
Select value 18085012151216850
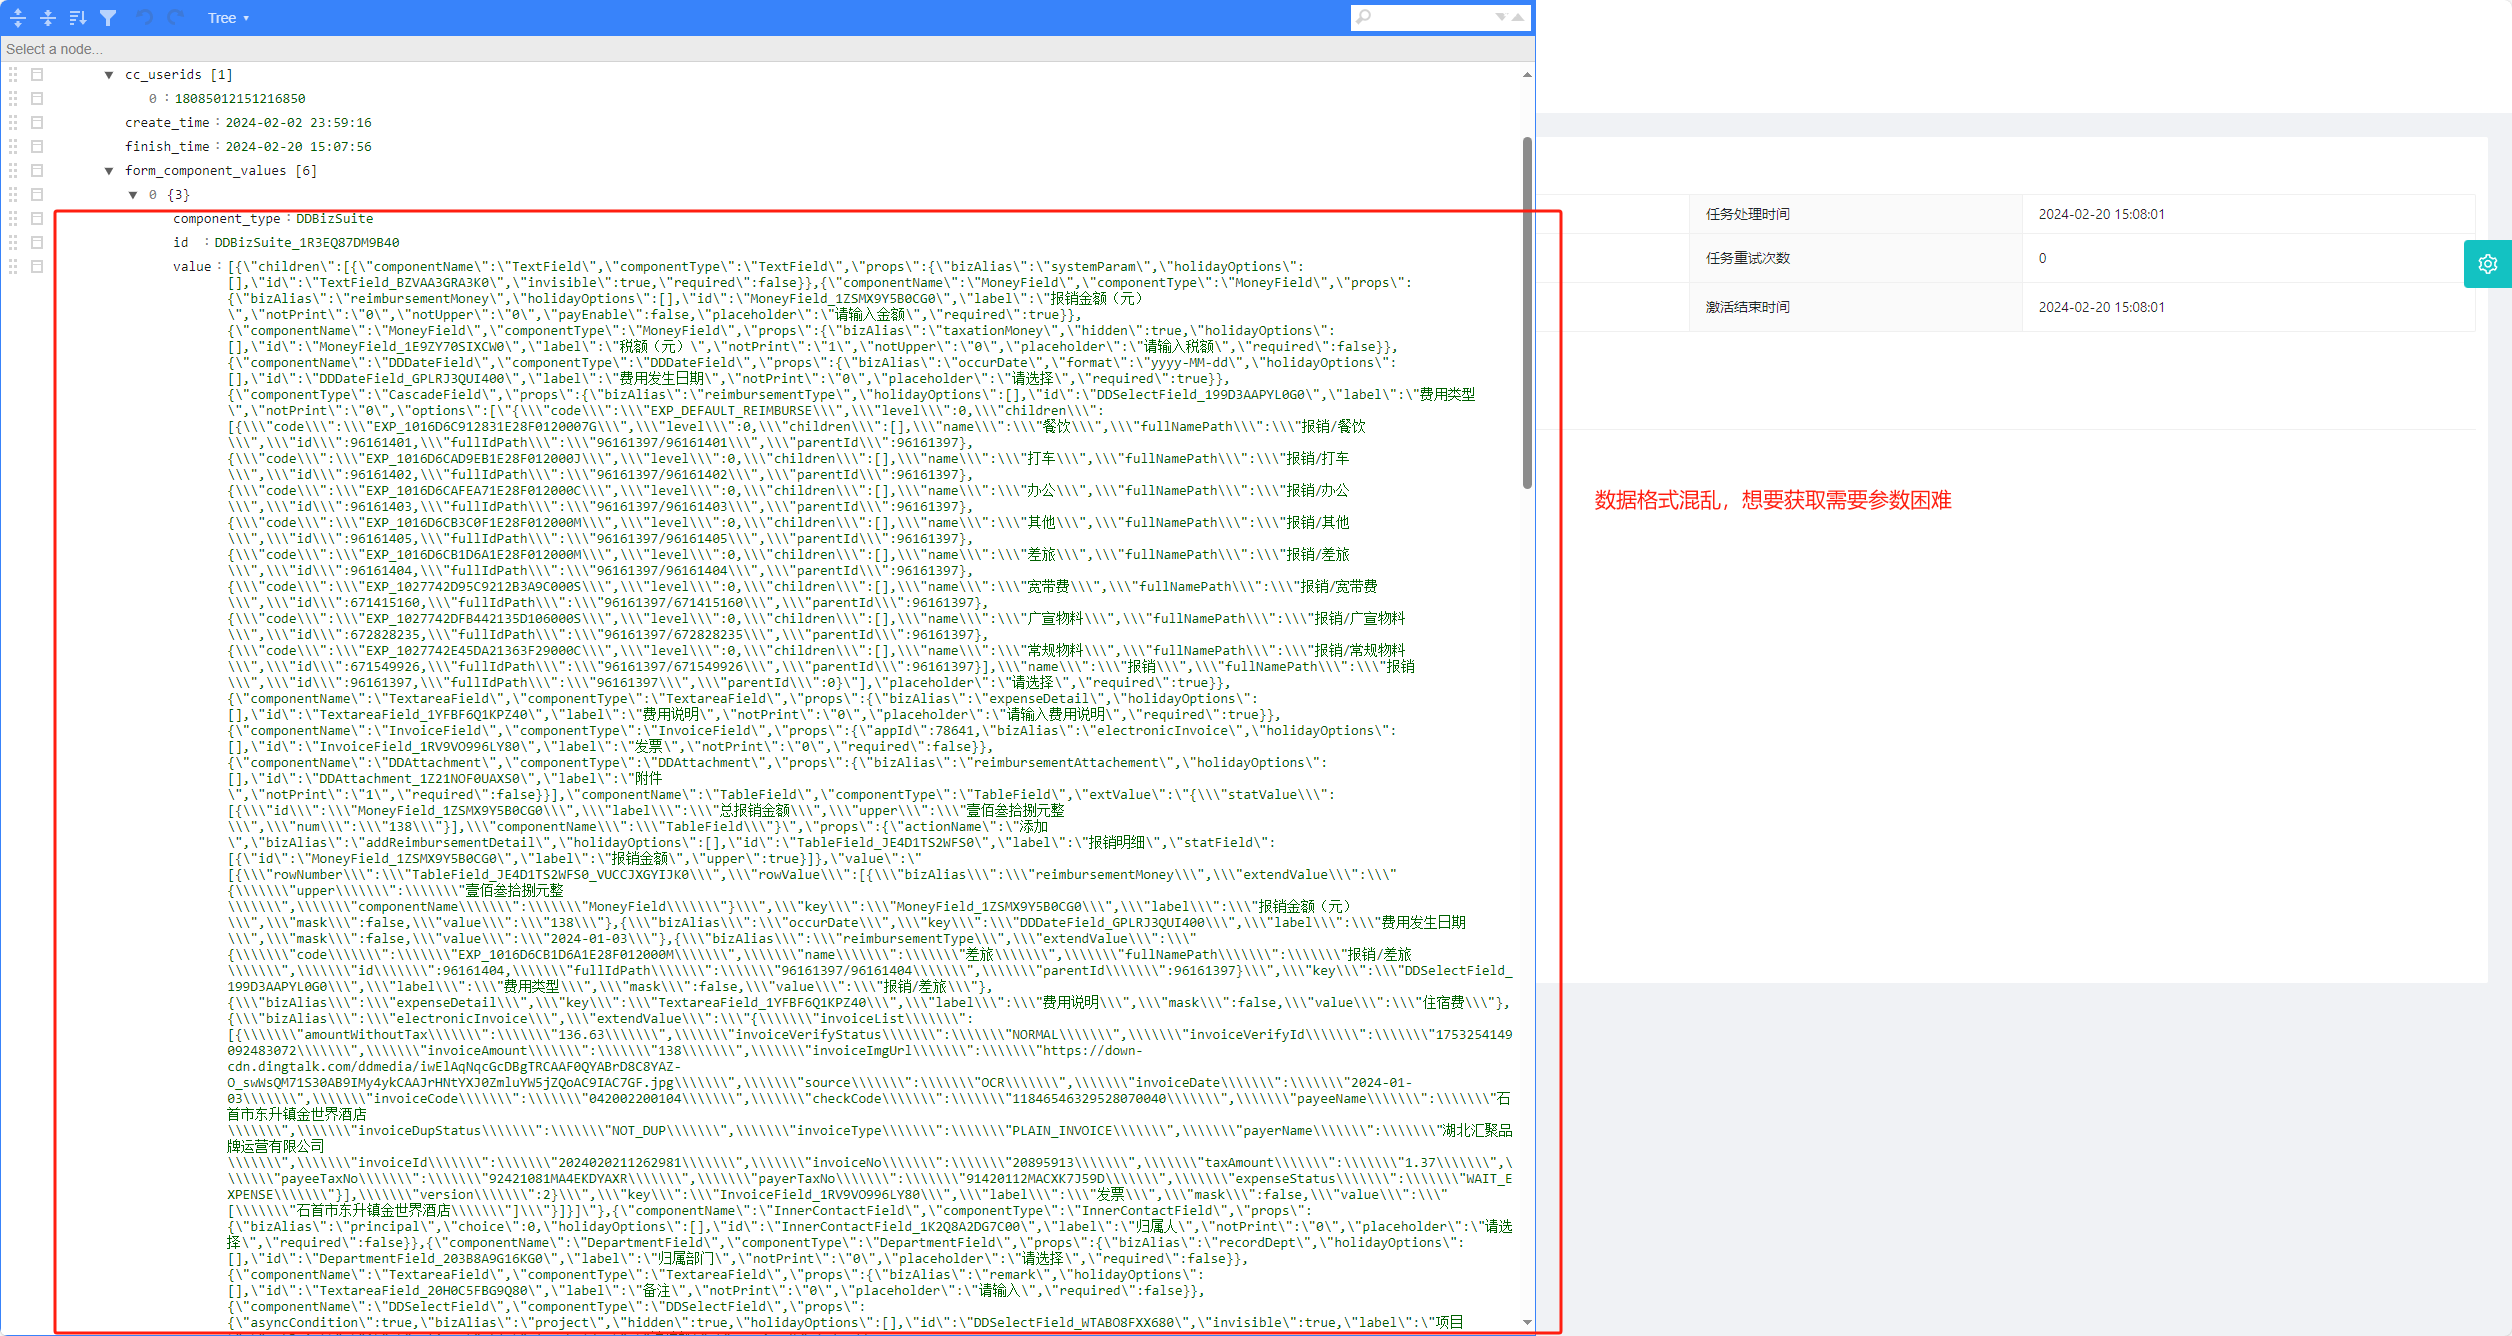pyautogui.click(x=240, y=99)
